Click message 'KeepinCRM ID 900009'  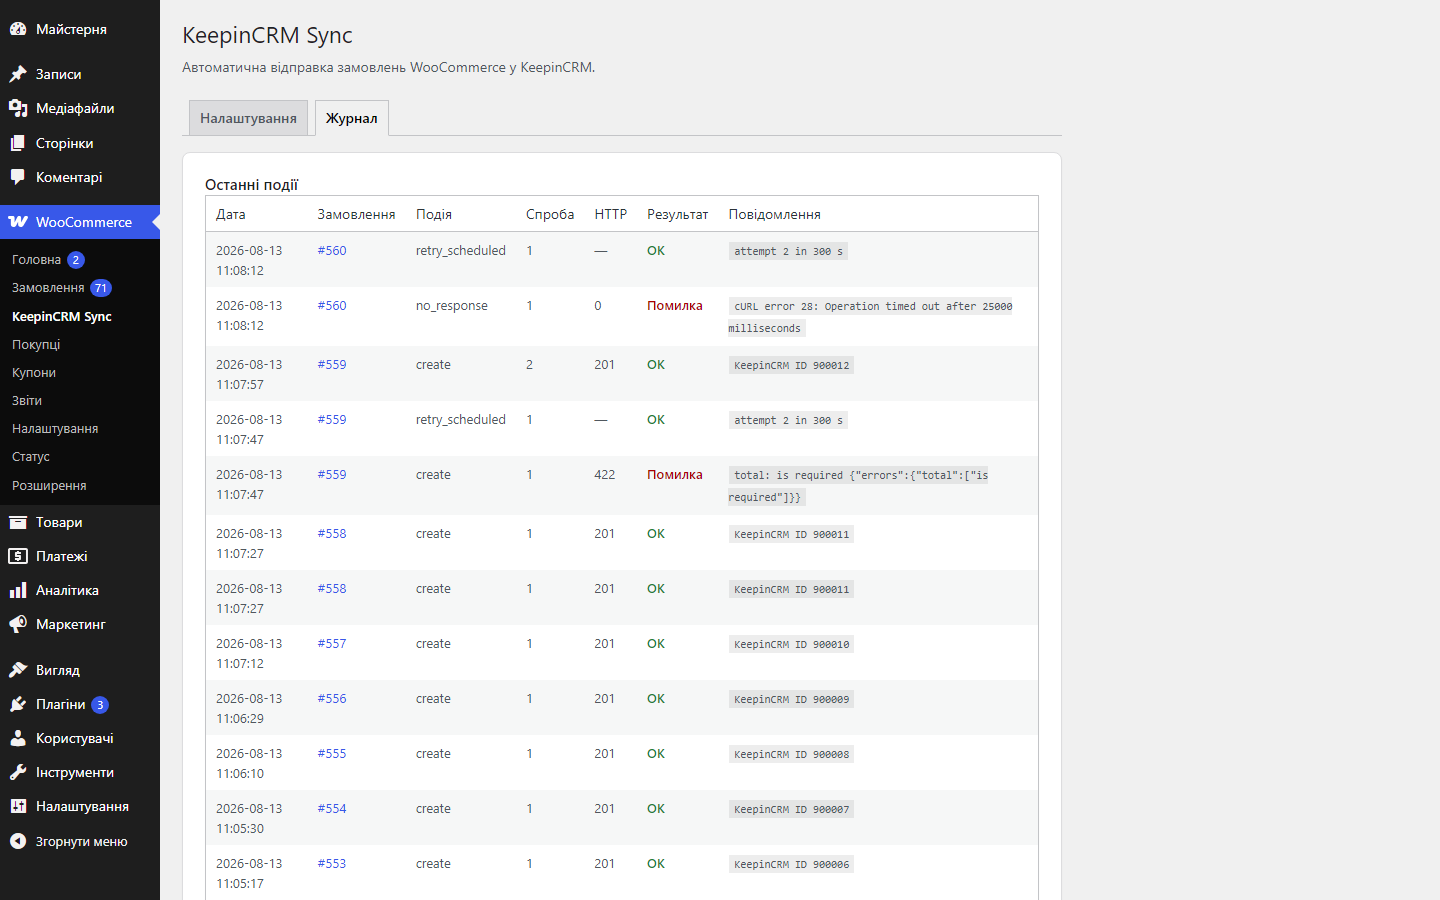pyautogui.click(x=791, y=699)
